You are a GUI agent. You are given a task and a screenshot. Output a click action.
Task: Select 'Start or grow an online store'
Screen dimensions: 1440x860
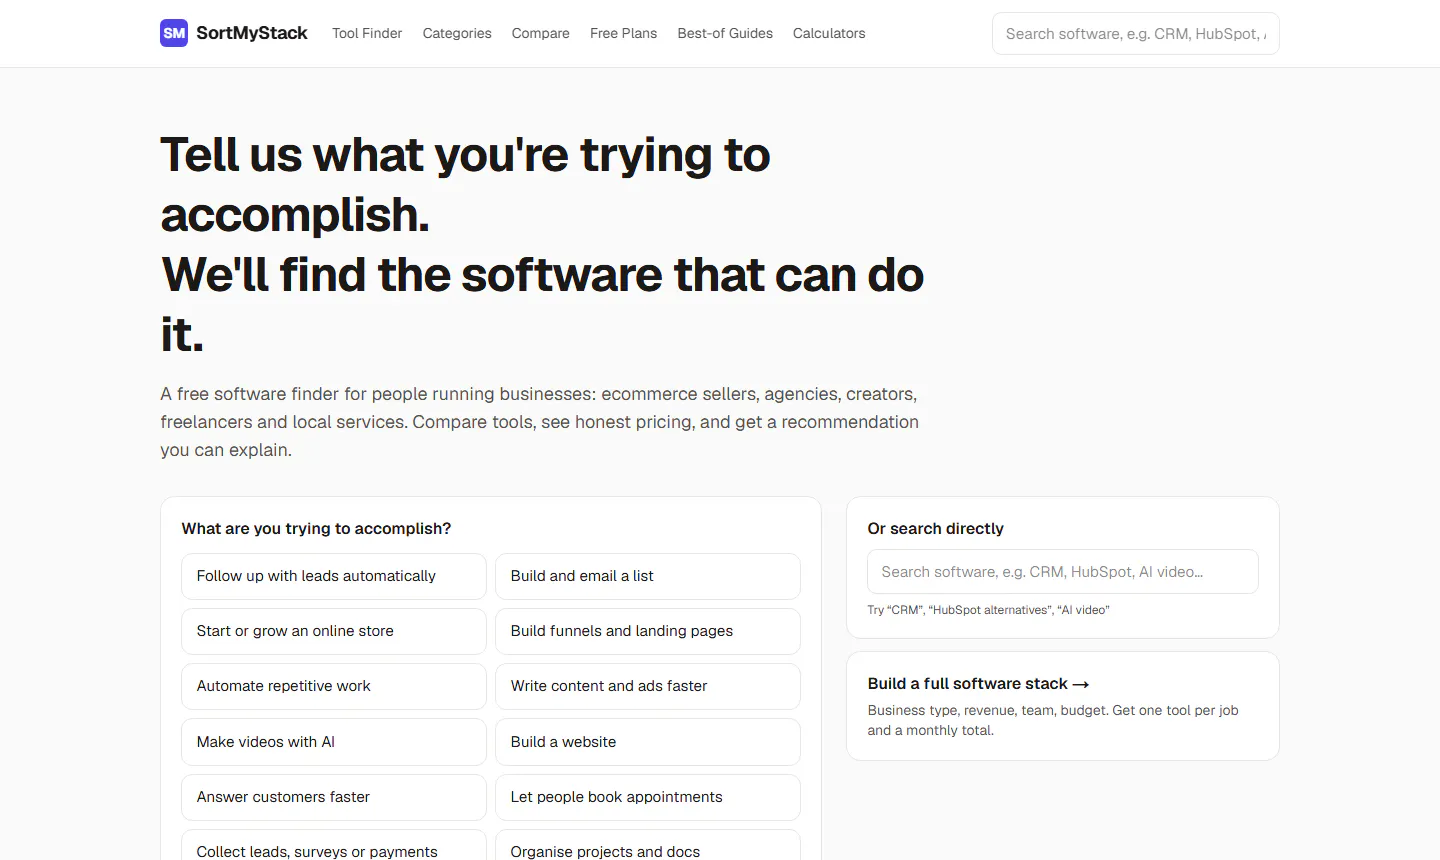[334, 631]
